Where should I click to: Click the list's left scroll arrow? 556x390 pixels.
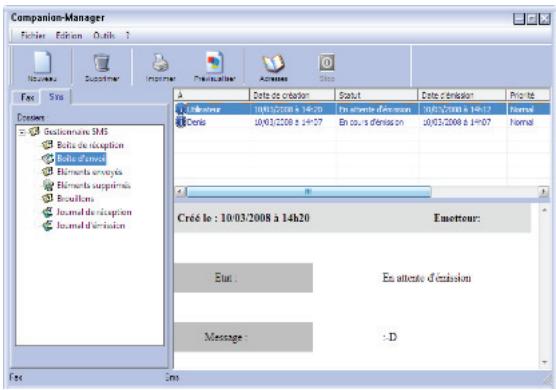tap(180, 192)
